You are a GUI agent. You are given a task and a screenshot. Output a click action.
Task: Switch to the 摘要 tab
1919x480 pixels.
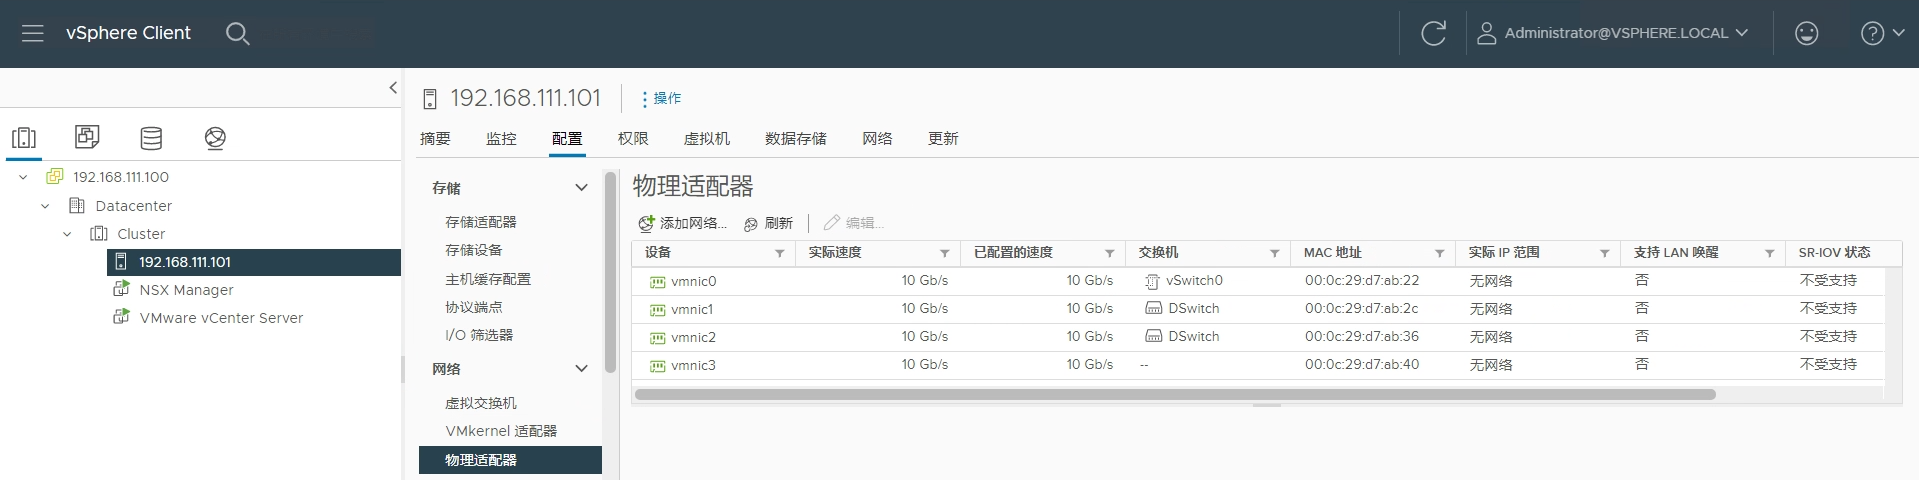(x=435, y=139)
